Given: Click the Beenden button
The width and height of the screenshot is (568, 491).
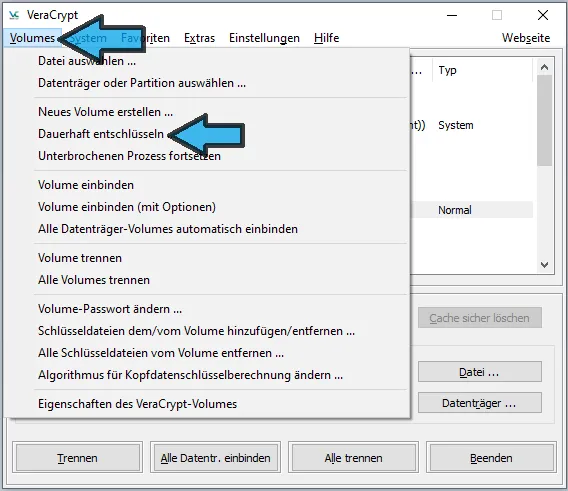Looking at the screenshot, I should click(x=491, y=458).
